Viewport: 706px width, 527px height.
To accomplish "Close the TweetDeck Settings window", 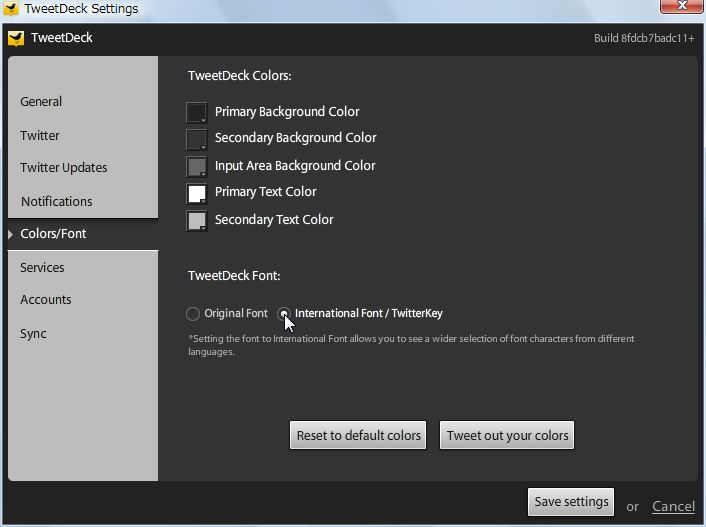I will (x=682, y=6).
